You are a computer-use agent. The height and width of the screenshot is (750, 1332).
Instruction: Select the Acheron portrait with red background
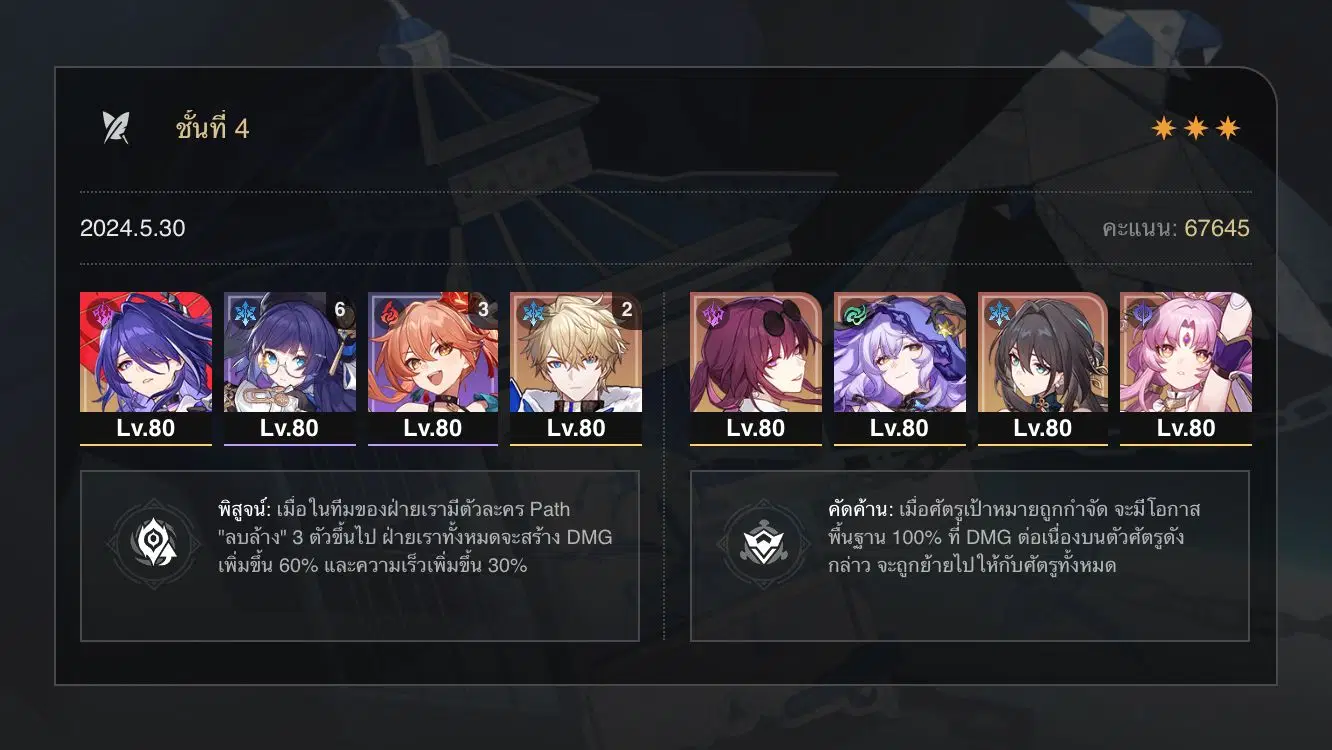[x=146, y=352]
